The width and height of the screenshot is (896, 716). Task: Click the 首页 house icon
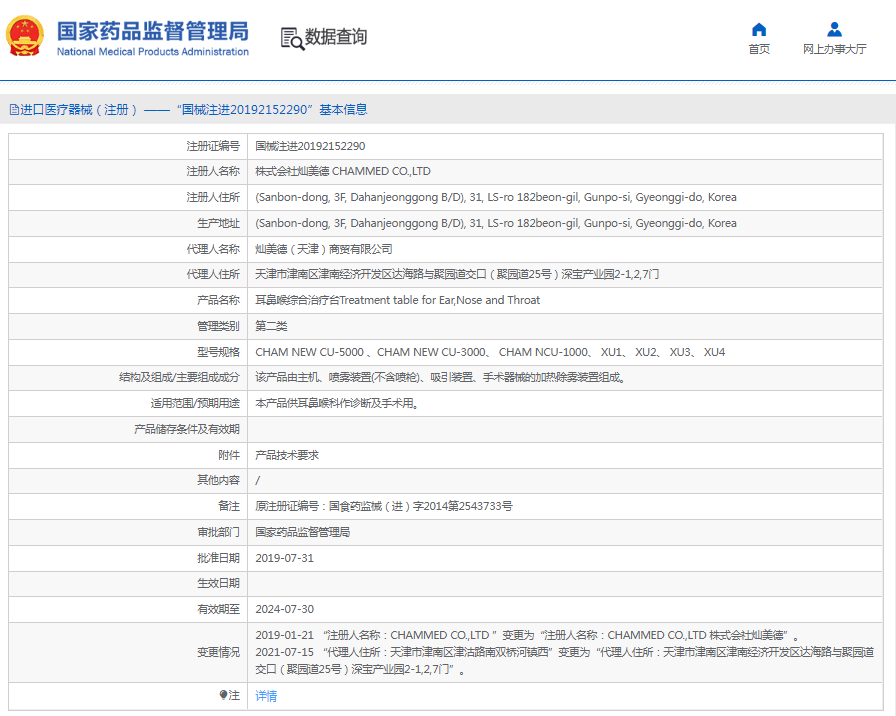759,29
